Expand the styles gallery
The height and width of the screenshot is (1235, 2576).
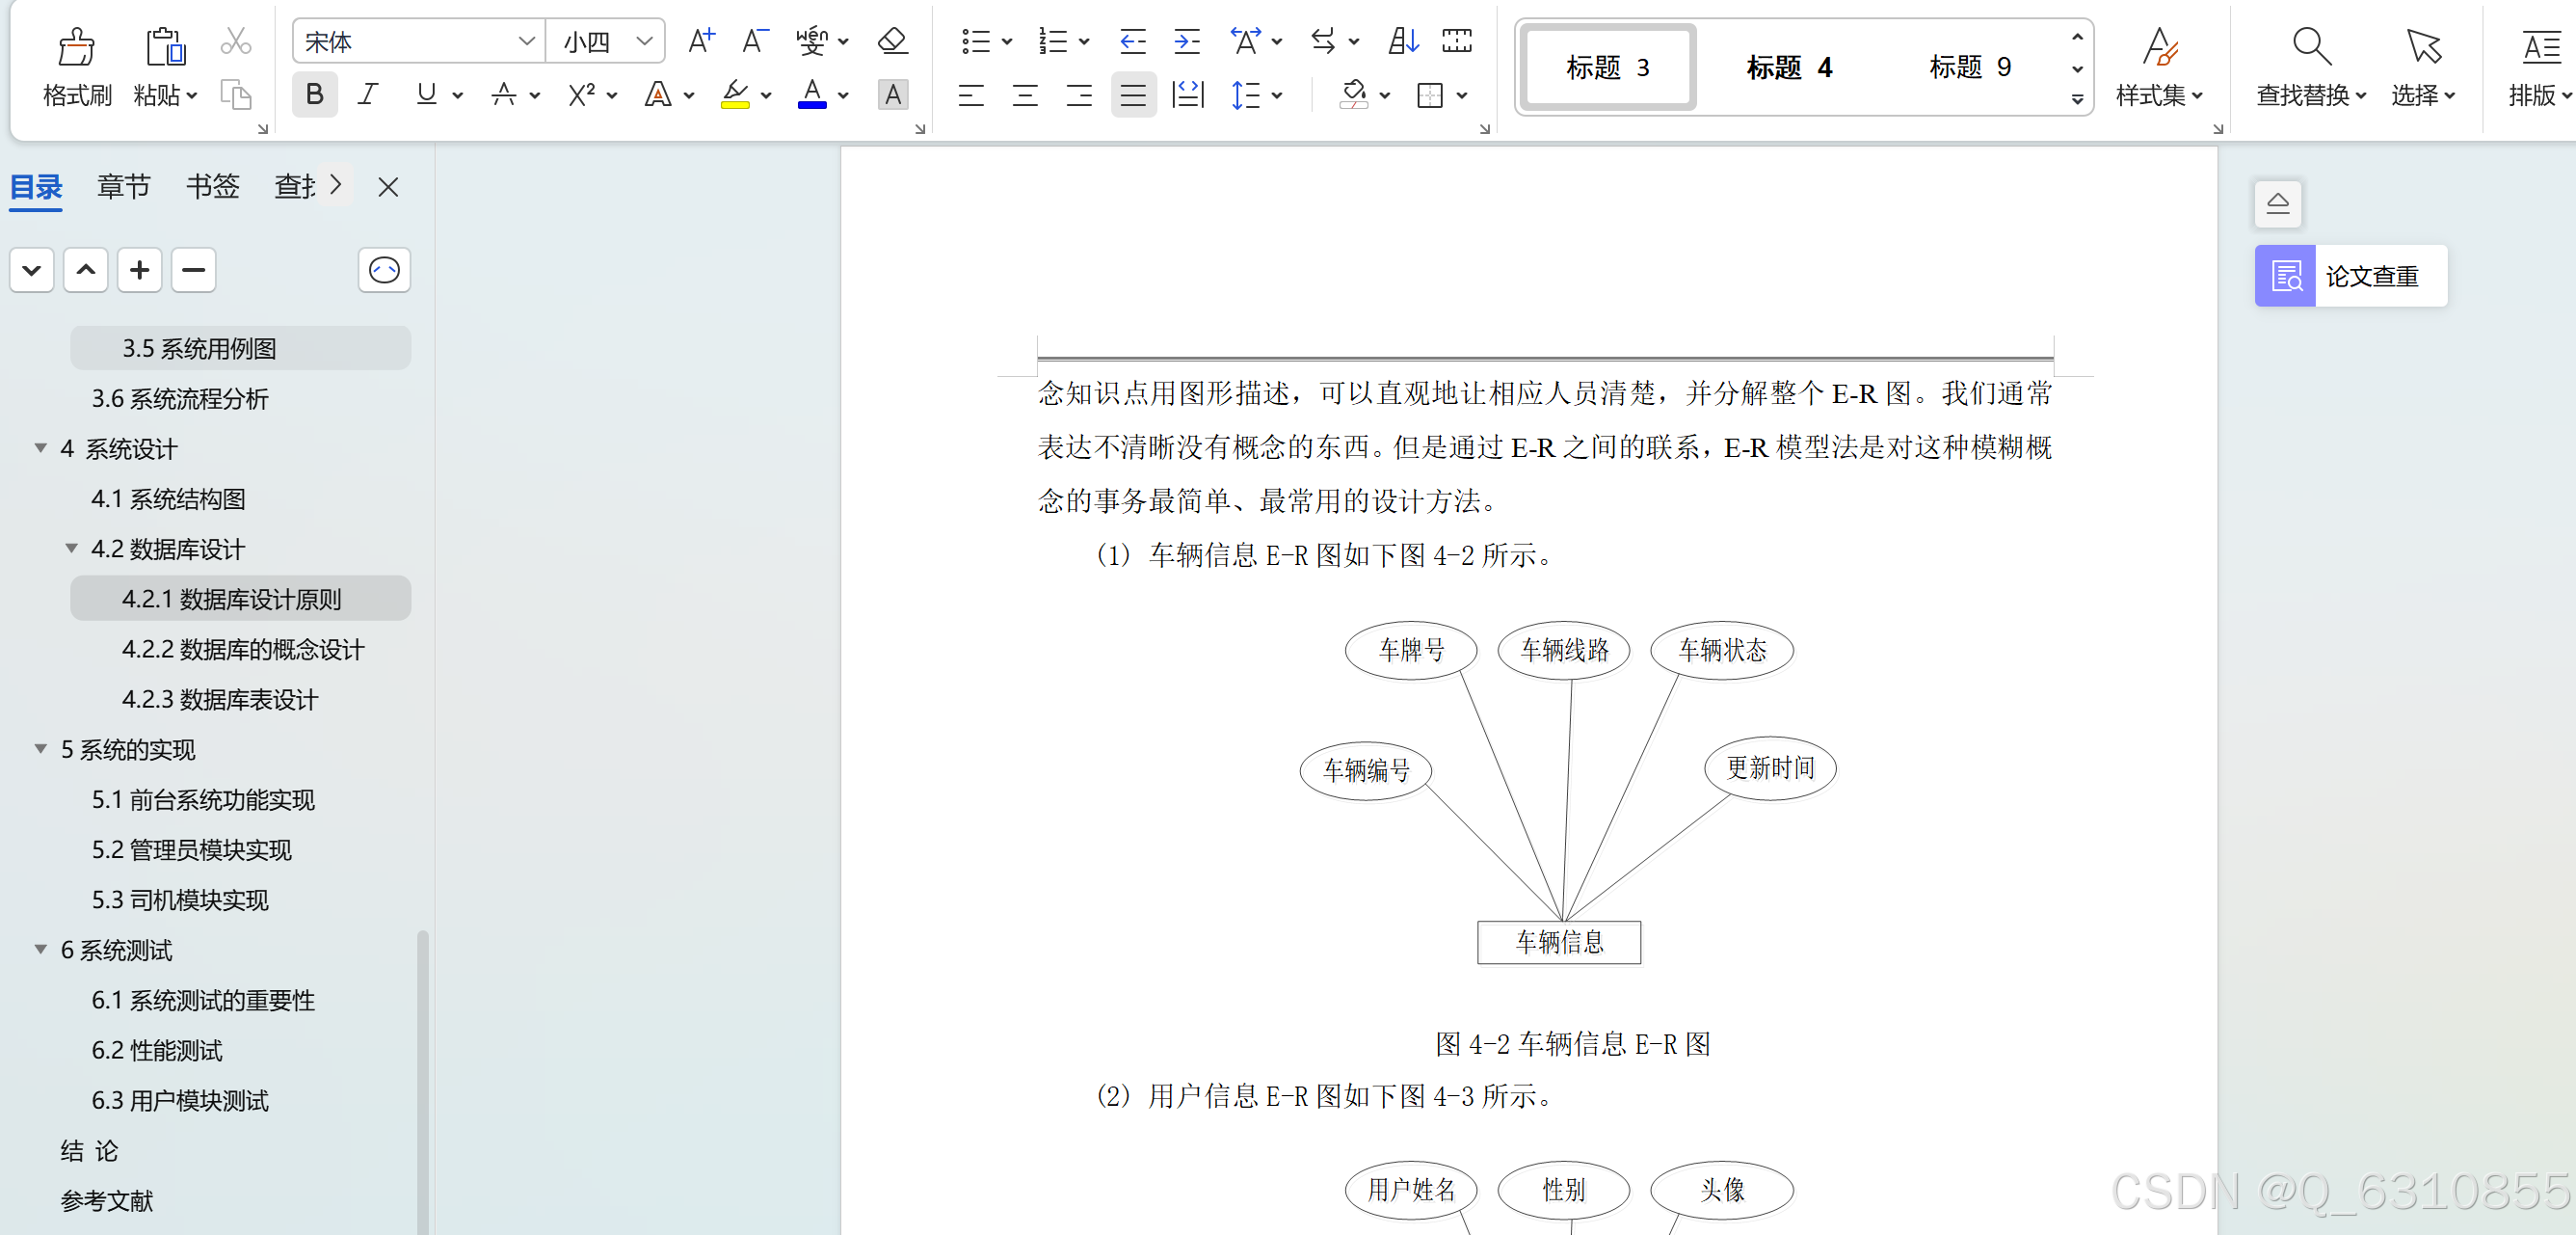pos(2077,100)
